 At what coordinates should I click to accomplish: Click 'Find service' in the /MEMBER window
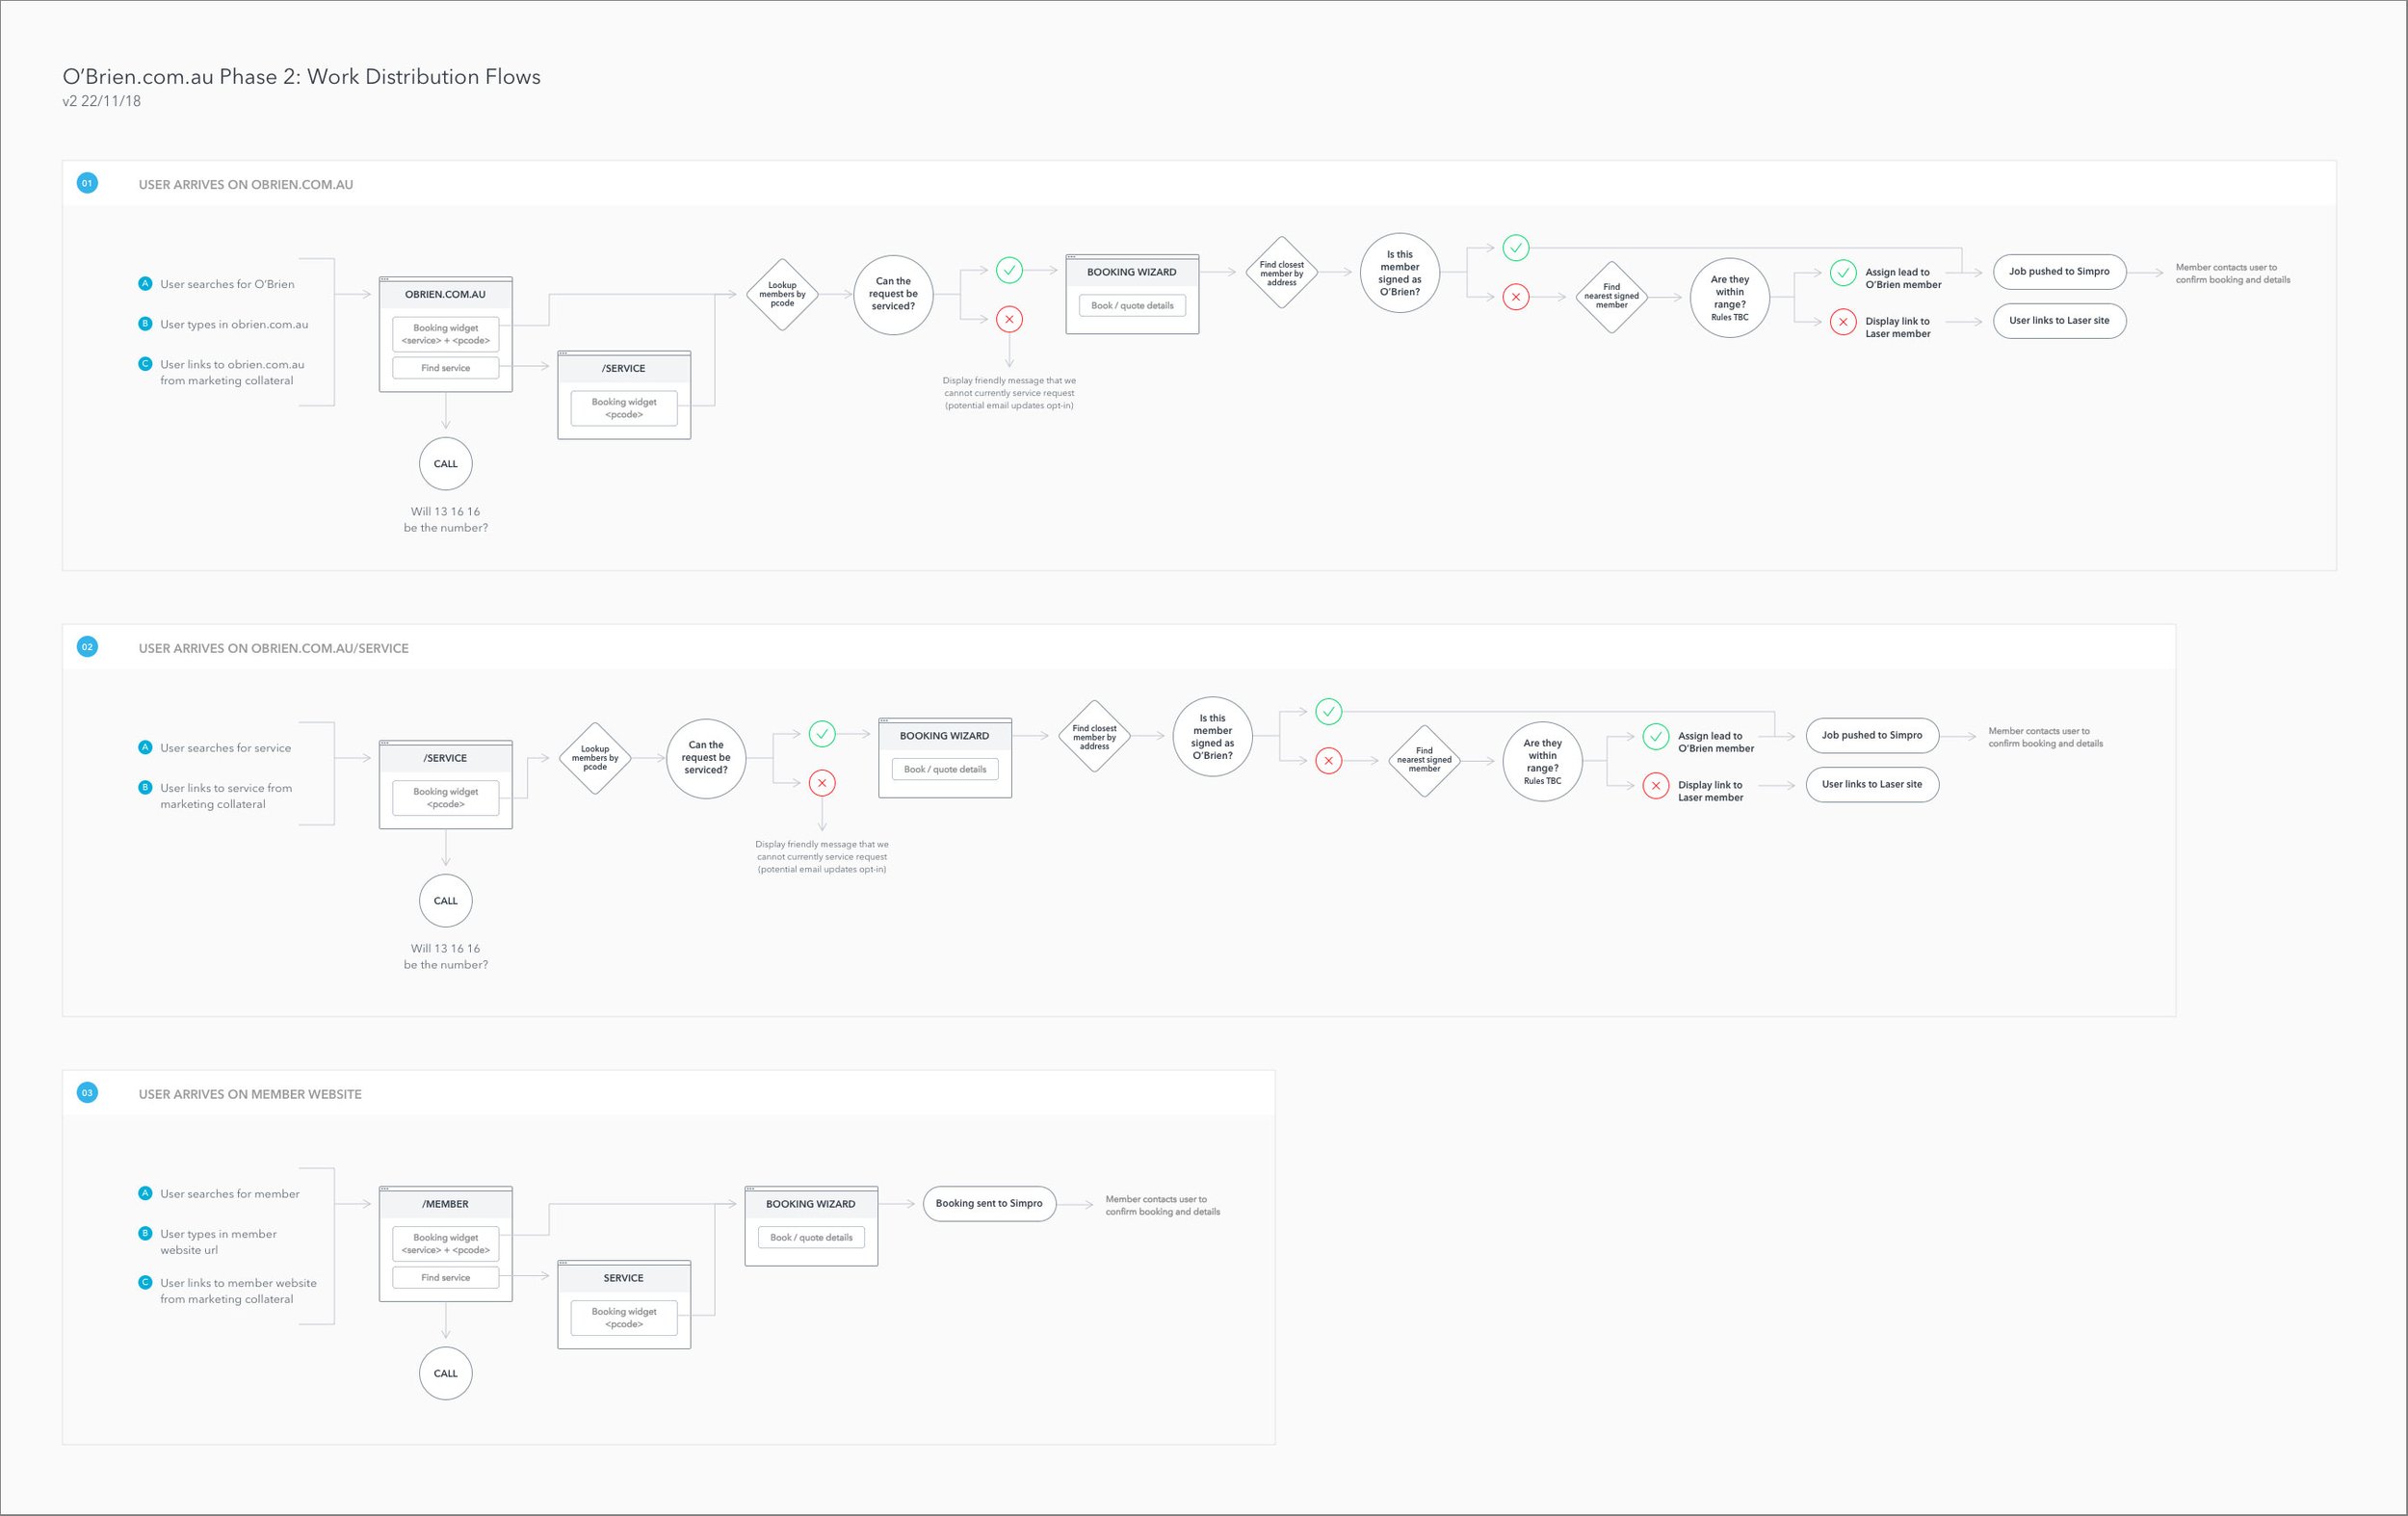coord(445,1277)
